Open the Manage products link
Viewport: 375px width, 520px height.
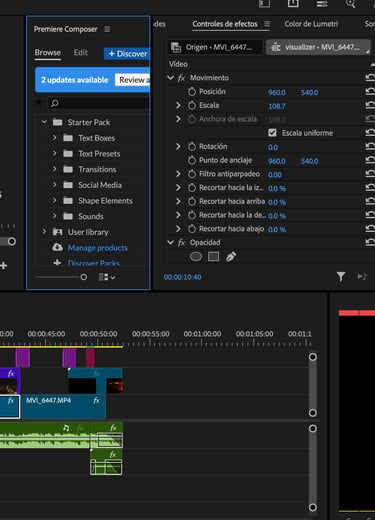98,248
